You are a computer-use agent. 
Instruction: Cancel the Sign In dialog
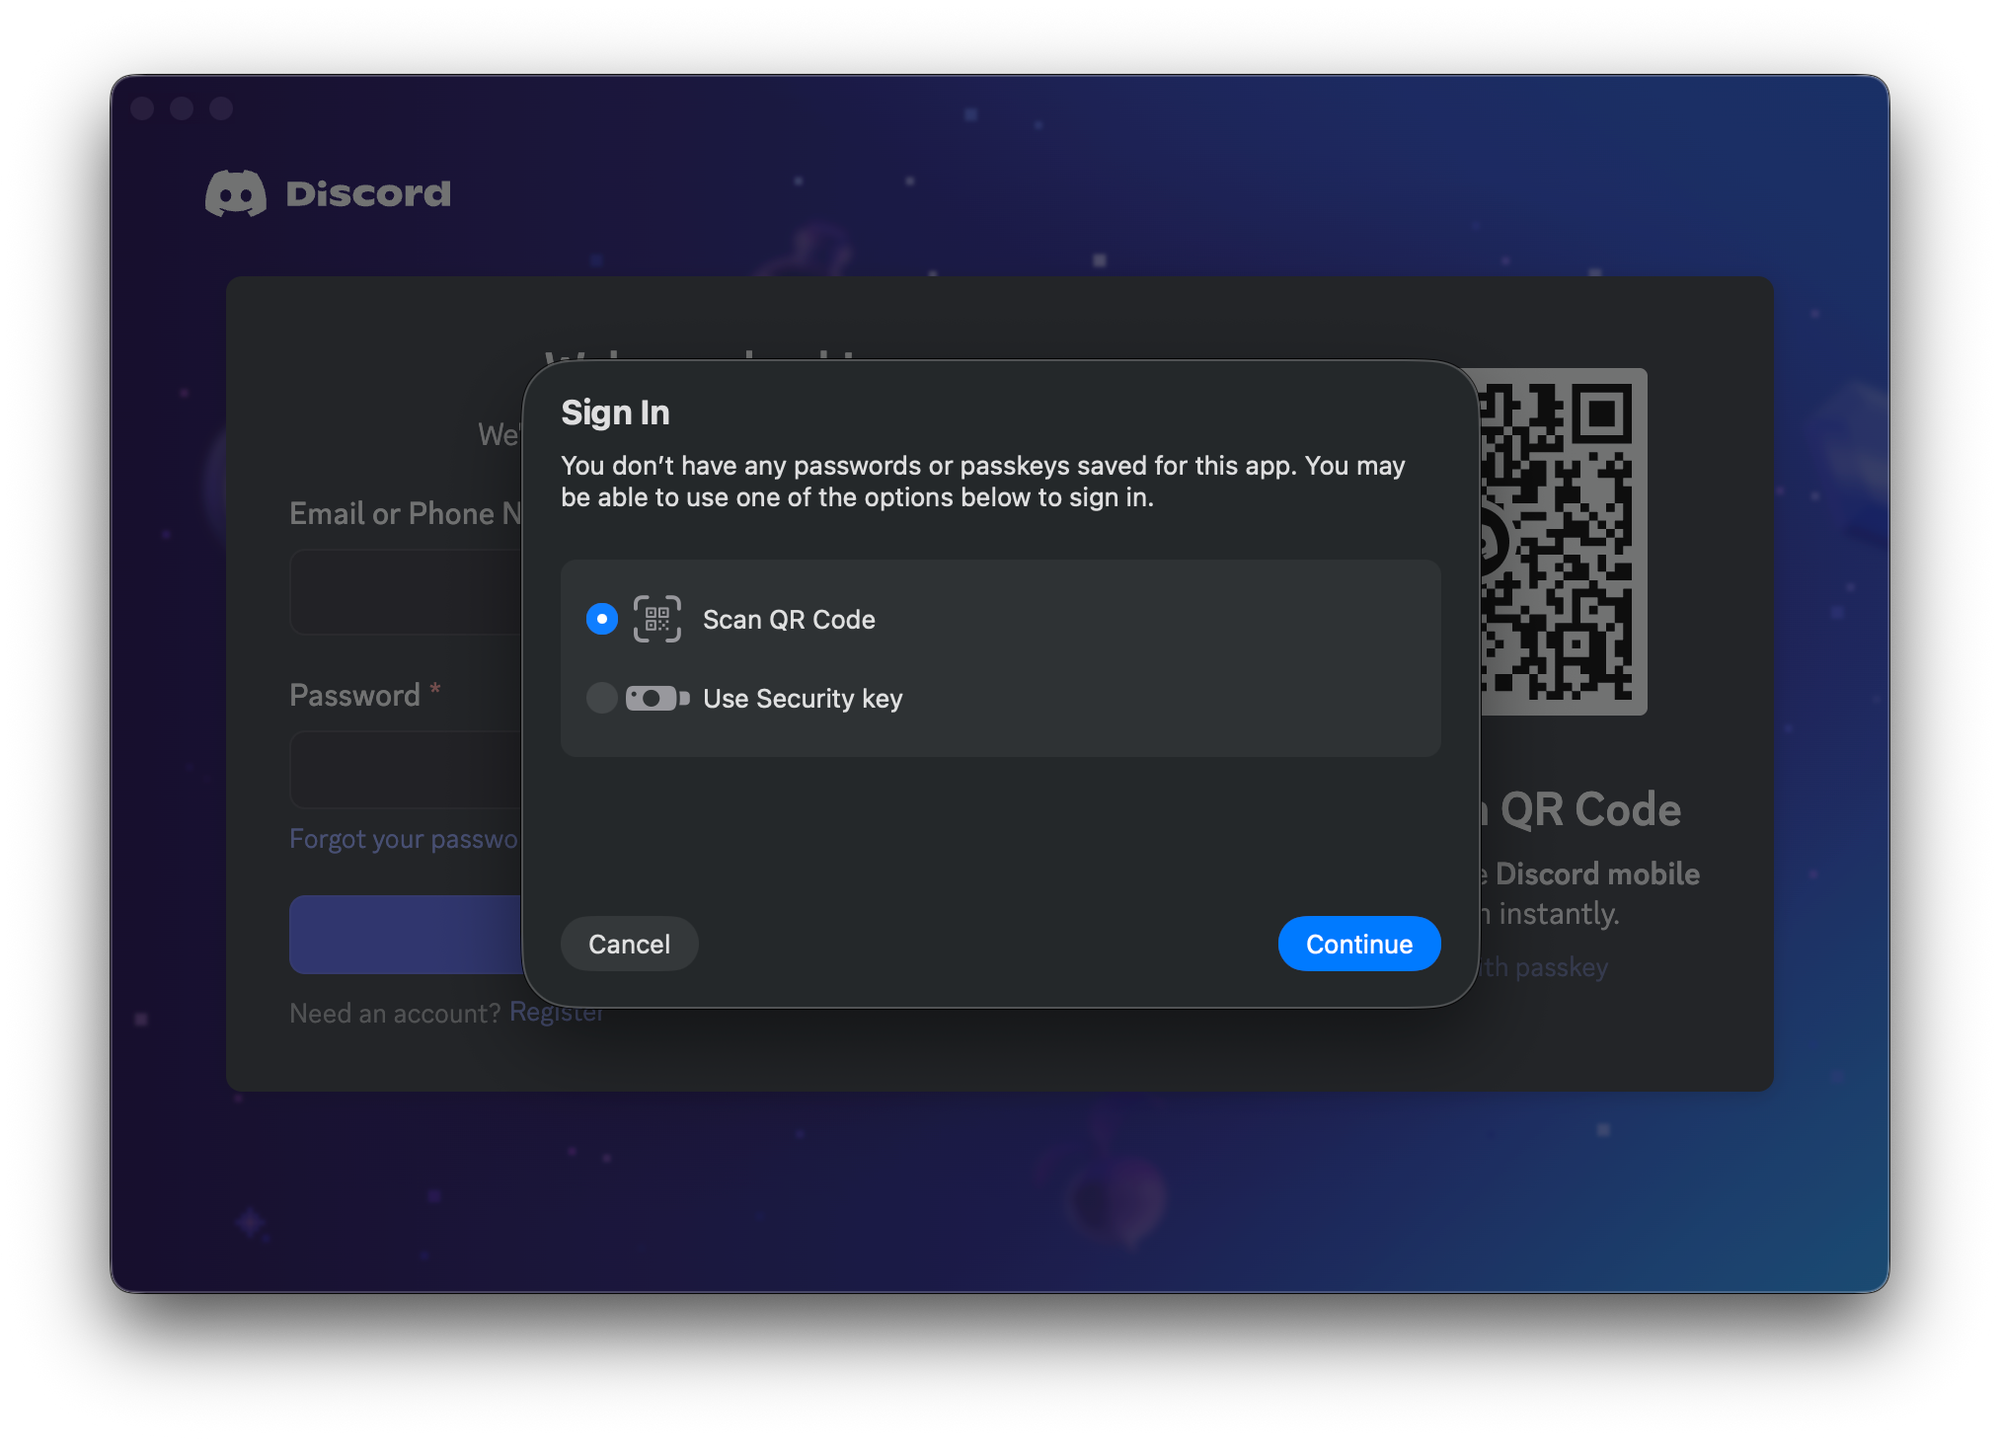point(629,943)
